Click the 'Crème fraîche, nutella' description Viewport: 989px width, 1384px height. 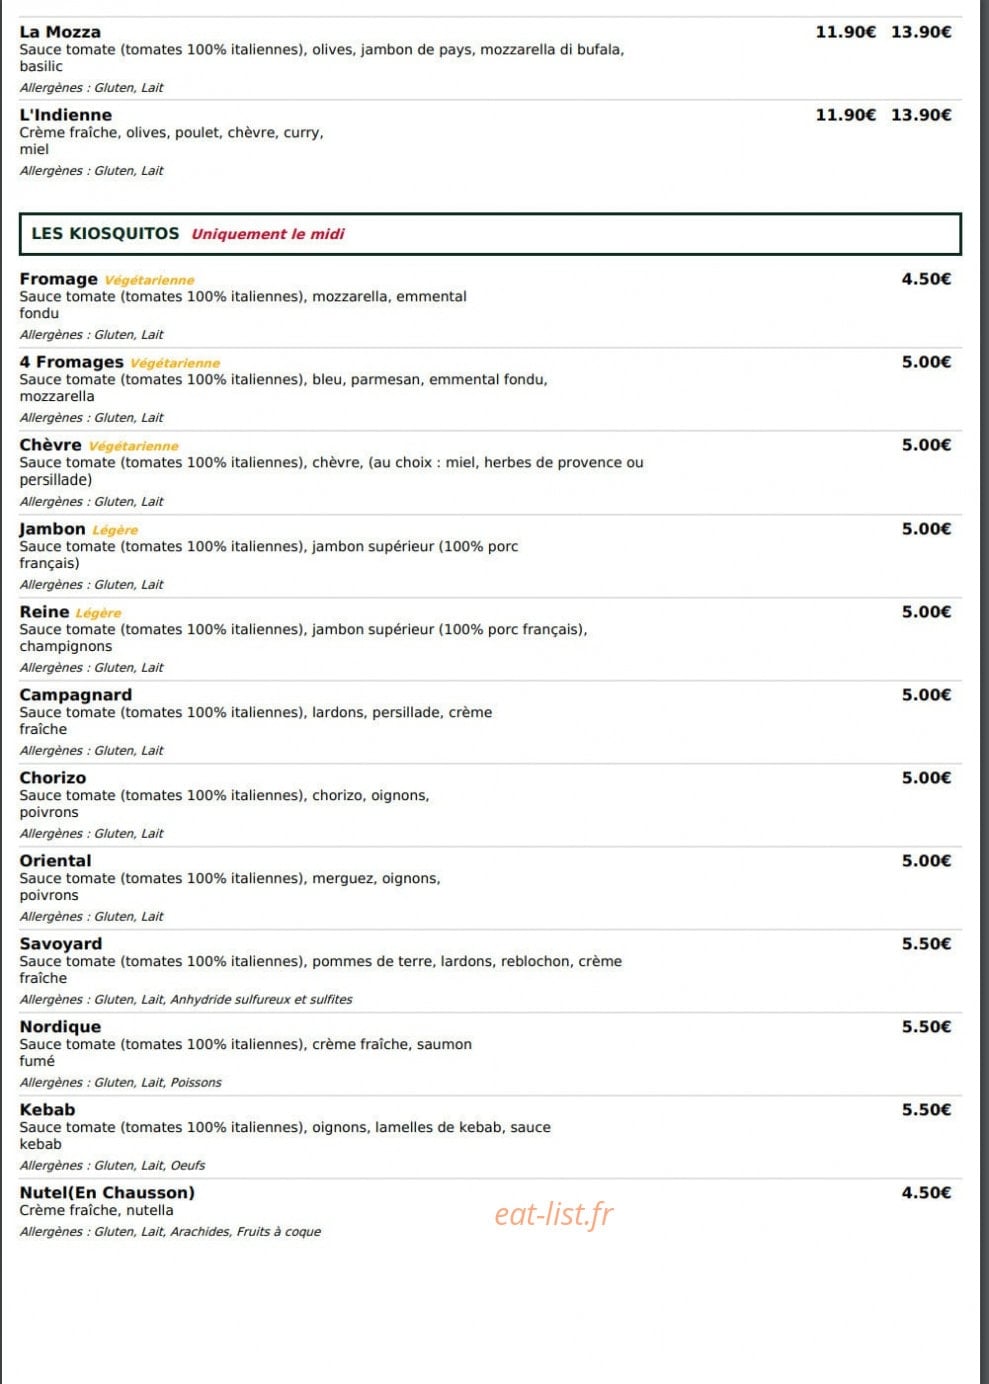(96, 1211)
